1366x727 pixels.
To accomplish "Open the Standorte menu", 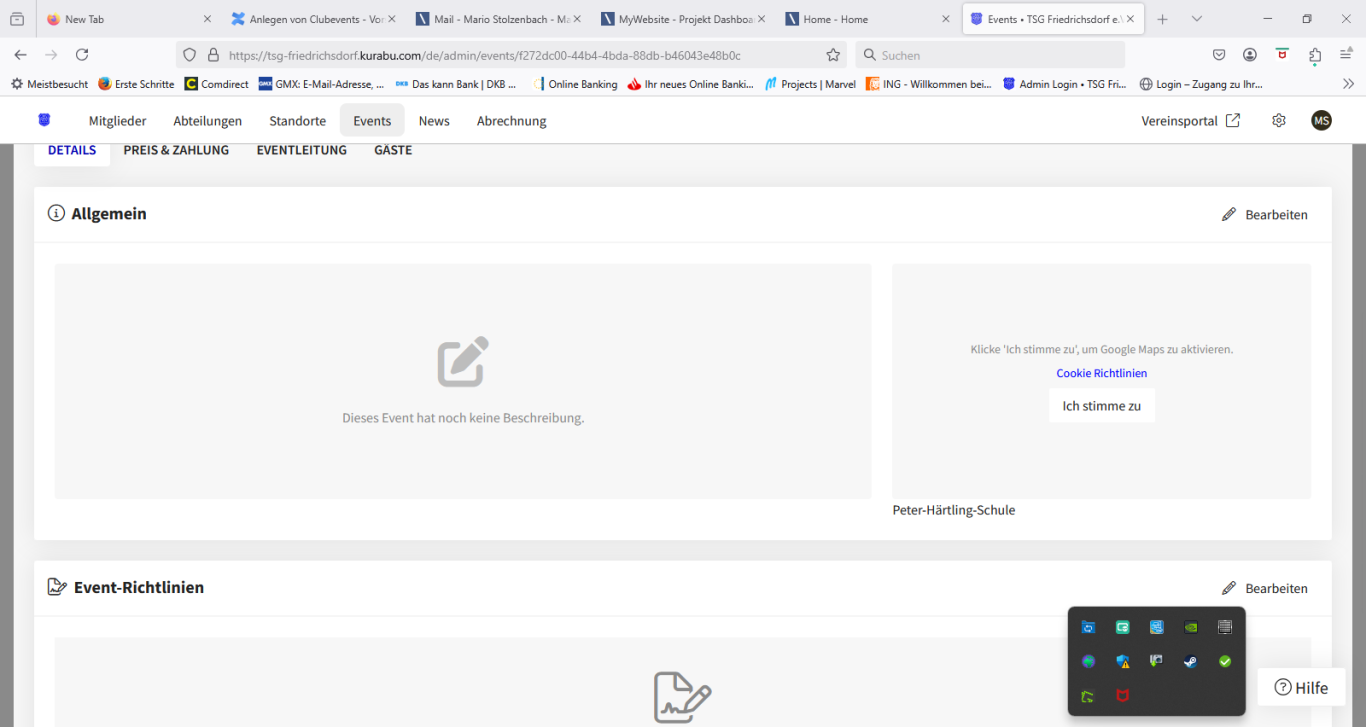I will pos(297,120).
